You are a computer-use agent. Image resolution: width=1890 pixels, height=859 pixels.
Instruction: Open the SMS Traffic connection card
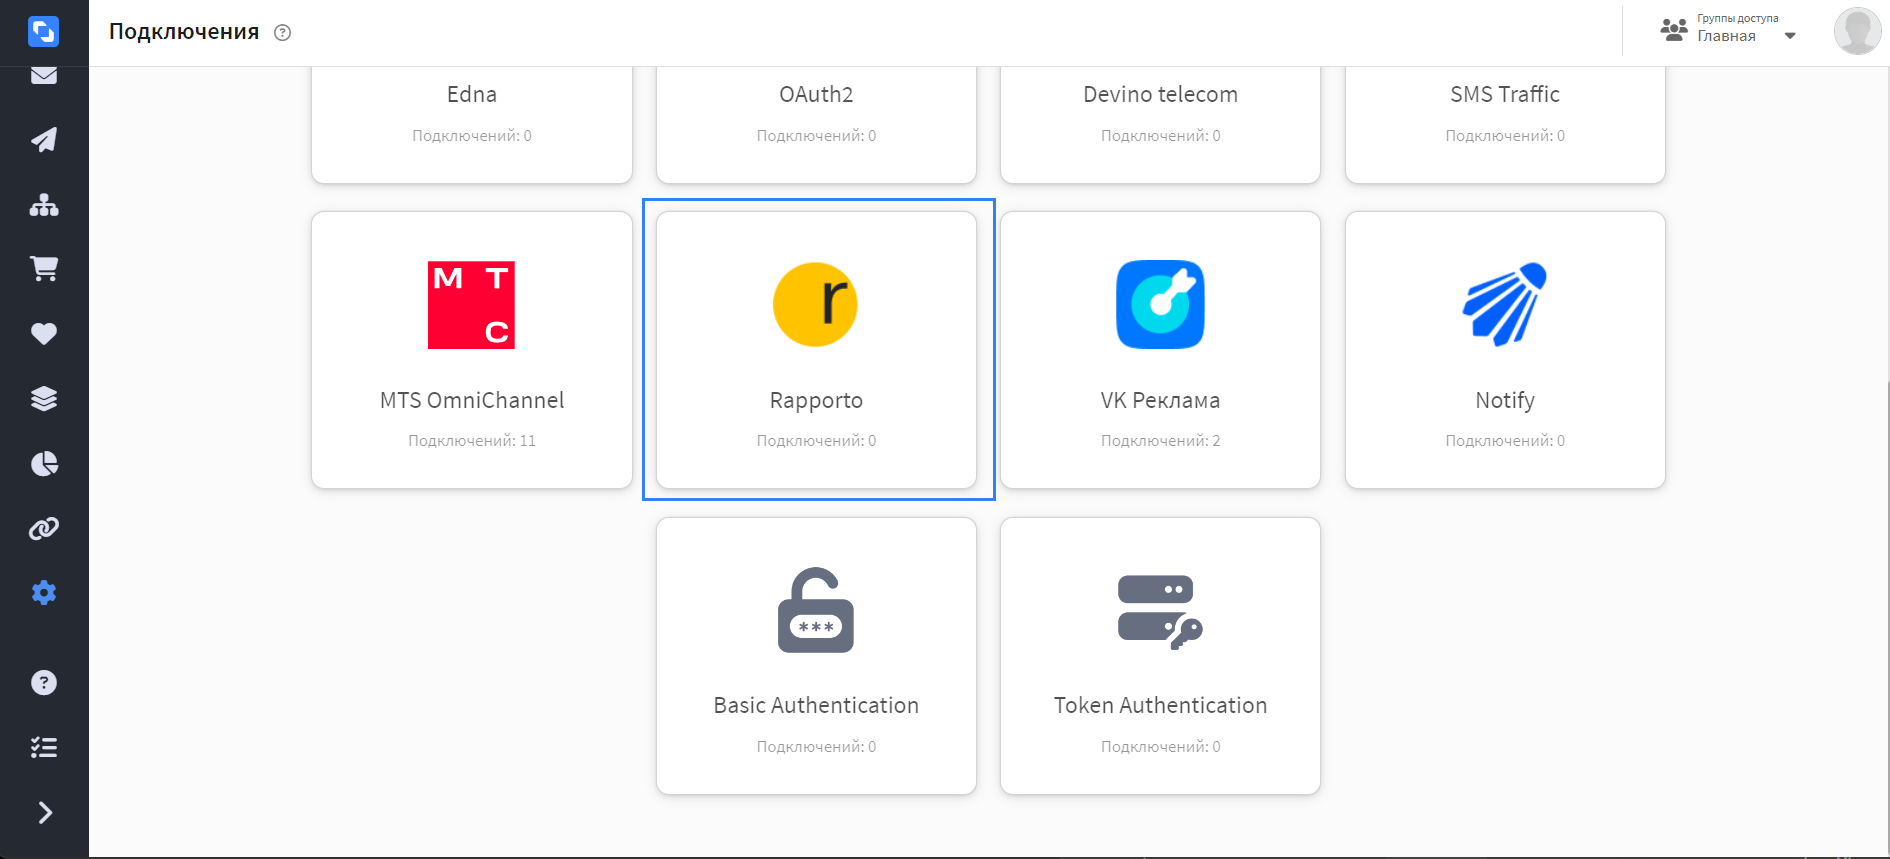[1505, 124]
